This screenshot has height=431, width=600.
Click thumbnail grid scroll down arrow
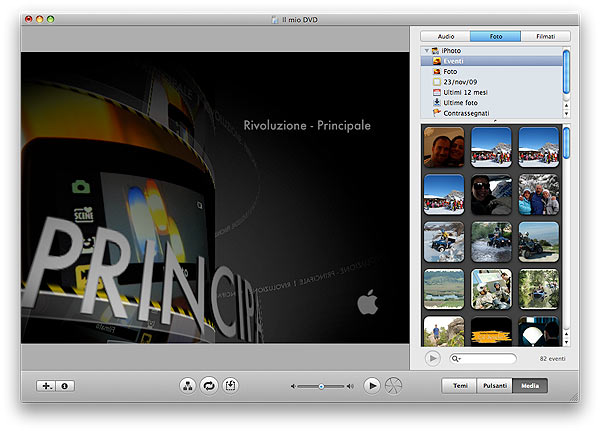click(x=566, y=343)
